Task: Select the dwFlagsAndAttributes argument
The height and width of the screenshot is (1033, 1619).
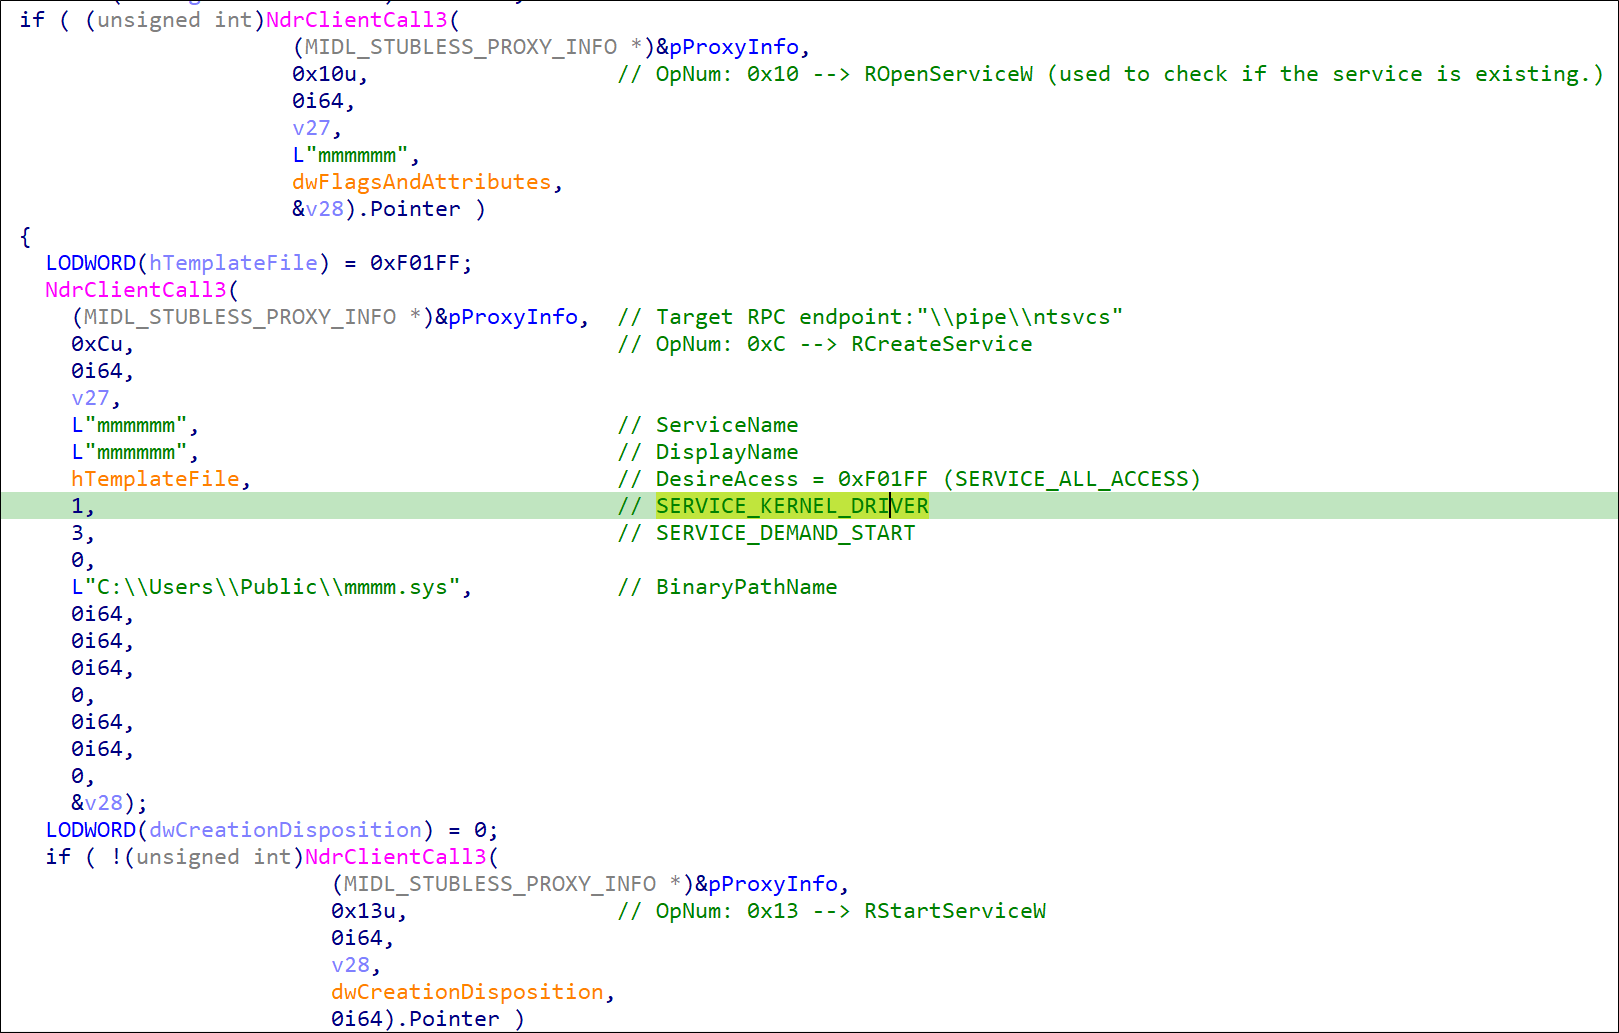Action: [421, 182]
